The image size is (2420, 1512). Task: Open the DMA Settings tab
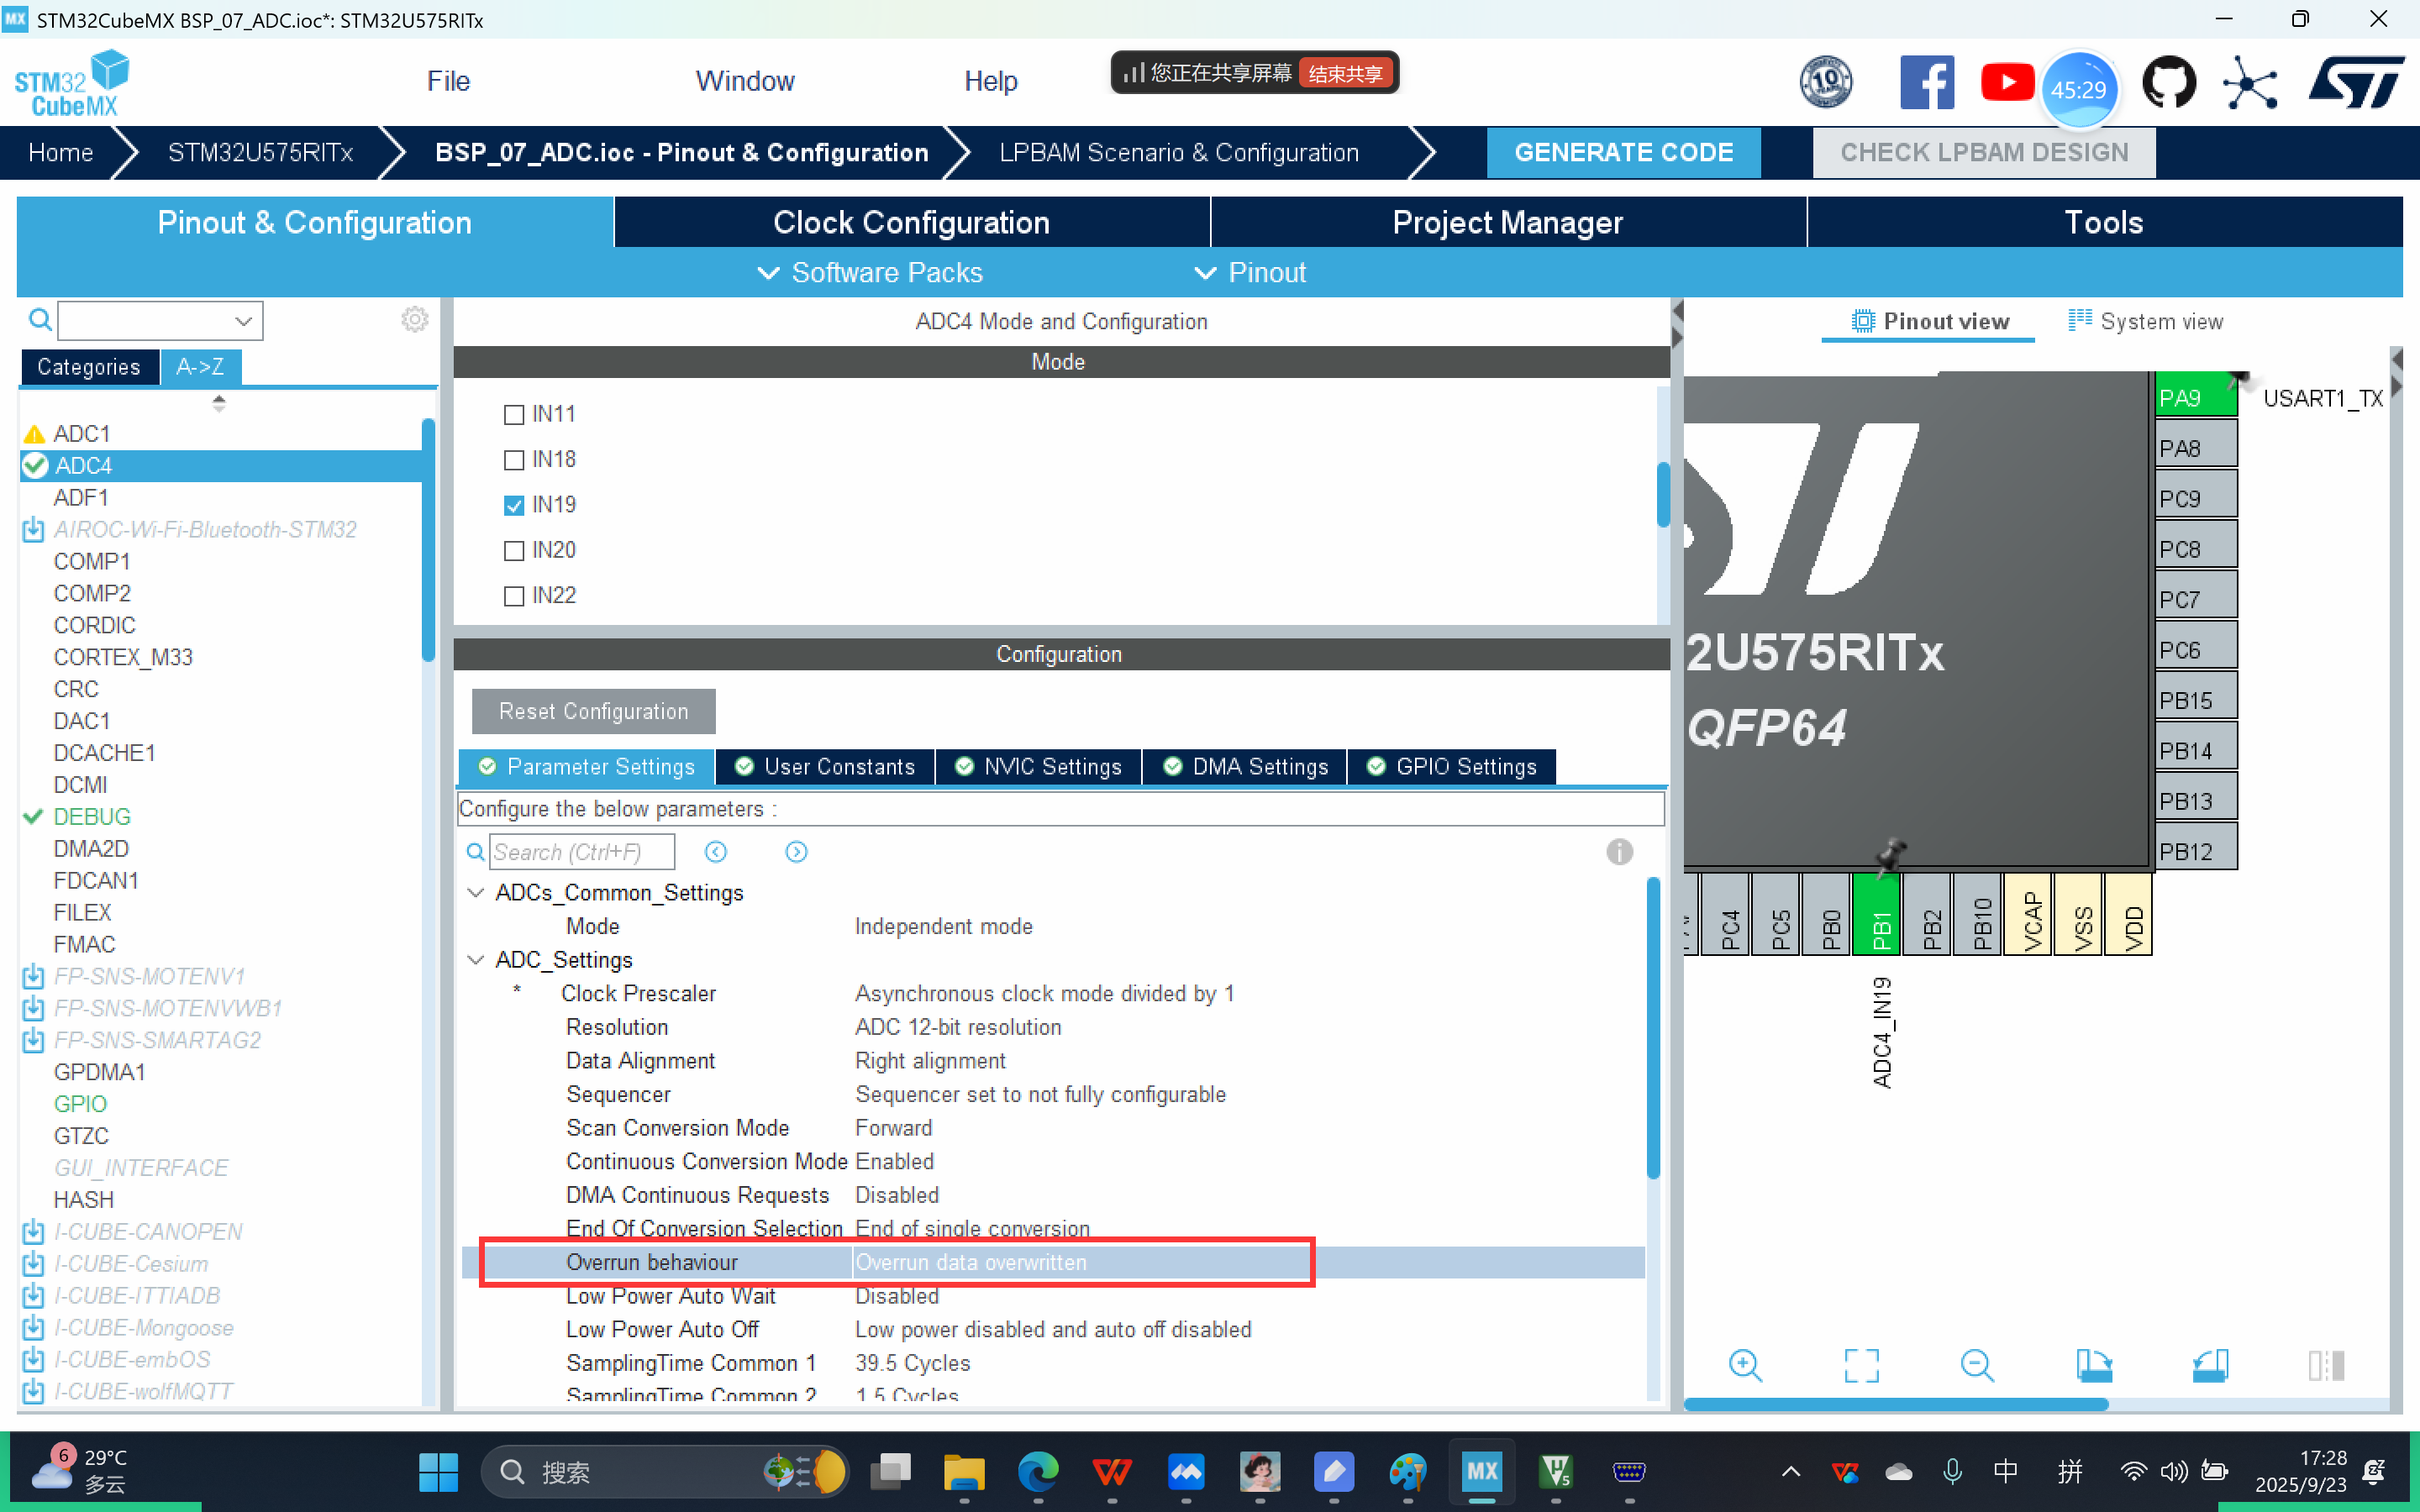[x=1245, y=767]
